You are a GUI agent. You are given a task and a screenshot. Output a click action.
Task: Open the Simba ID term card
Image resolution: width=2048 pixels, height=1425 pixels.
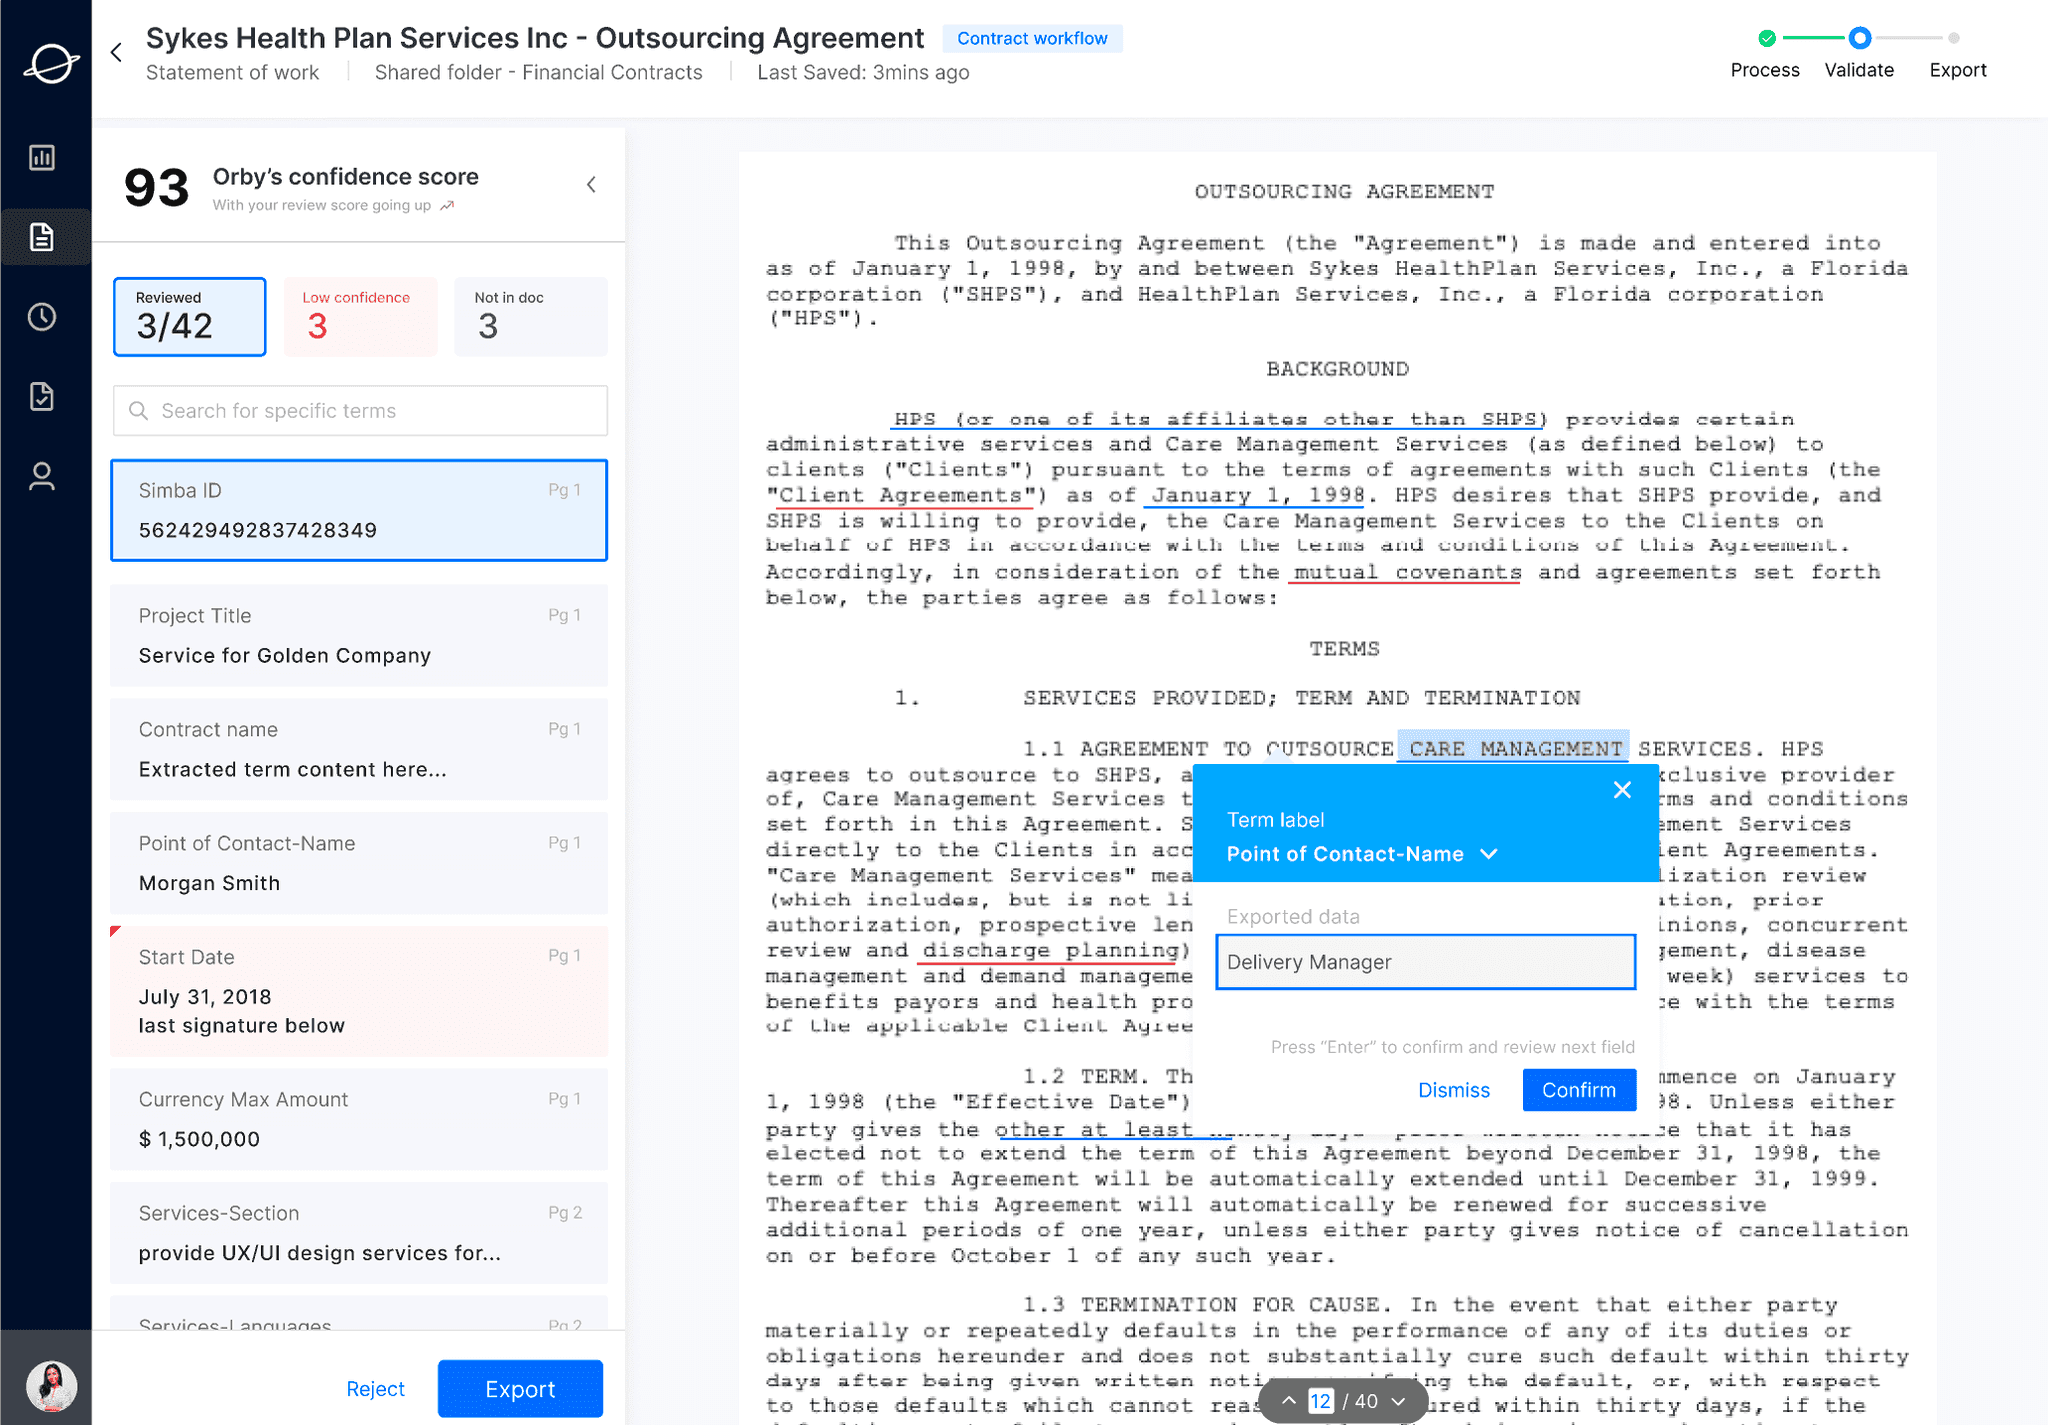click(359, 510)
